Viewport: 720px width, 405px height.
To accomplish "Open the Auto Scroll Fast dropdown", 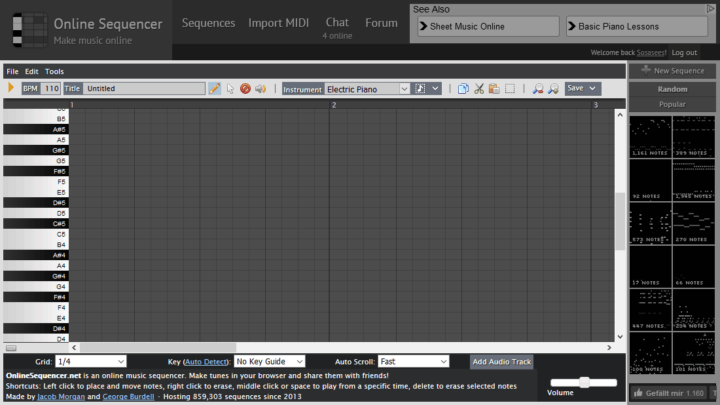I will (x=413, y=361).
